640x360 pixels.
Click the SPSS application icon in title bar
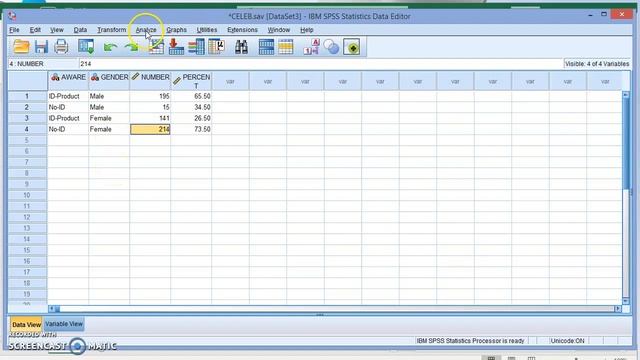click(x=13, y=16)
